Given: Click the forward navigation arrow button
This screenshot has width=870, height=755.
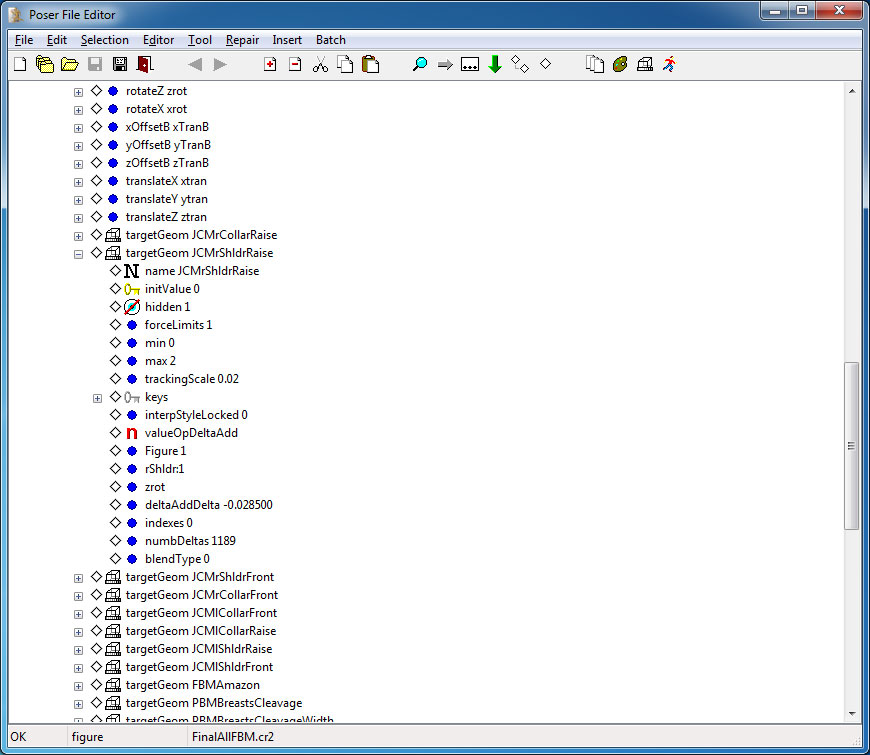Looking at the screenshot, I should coord(219,63).
